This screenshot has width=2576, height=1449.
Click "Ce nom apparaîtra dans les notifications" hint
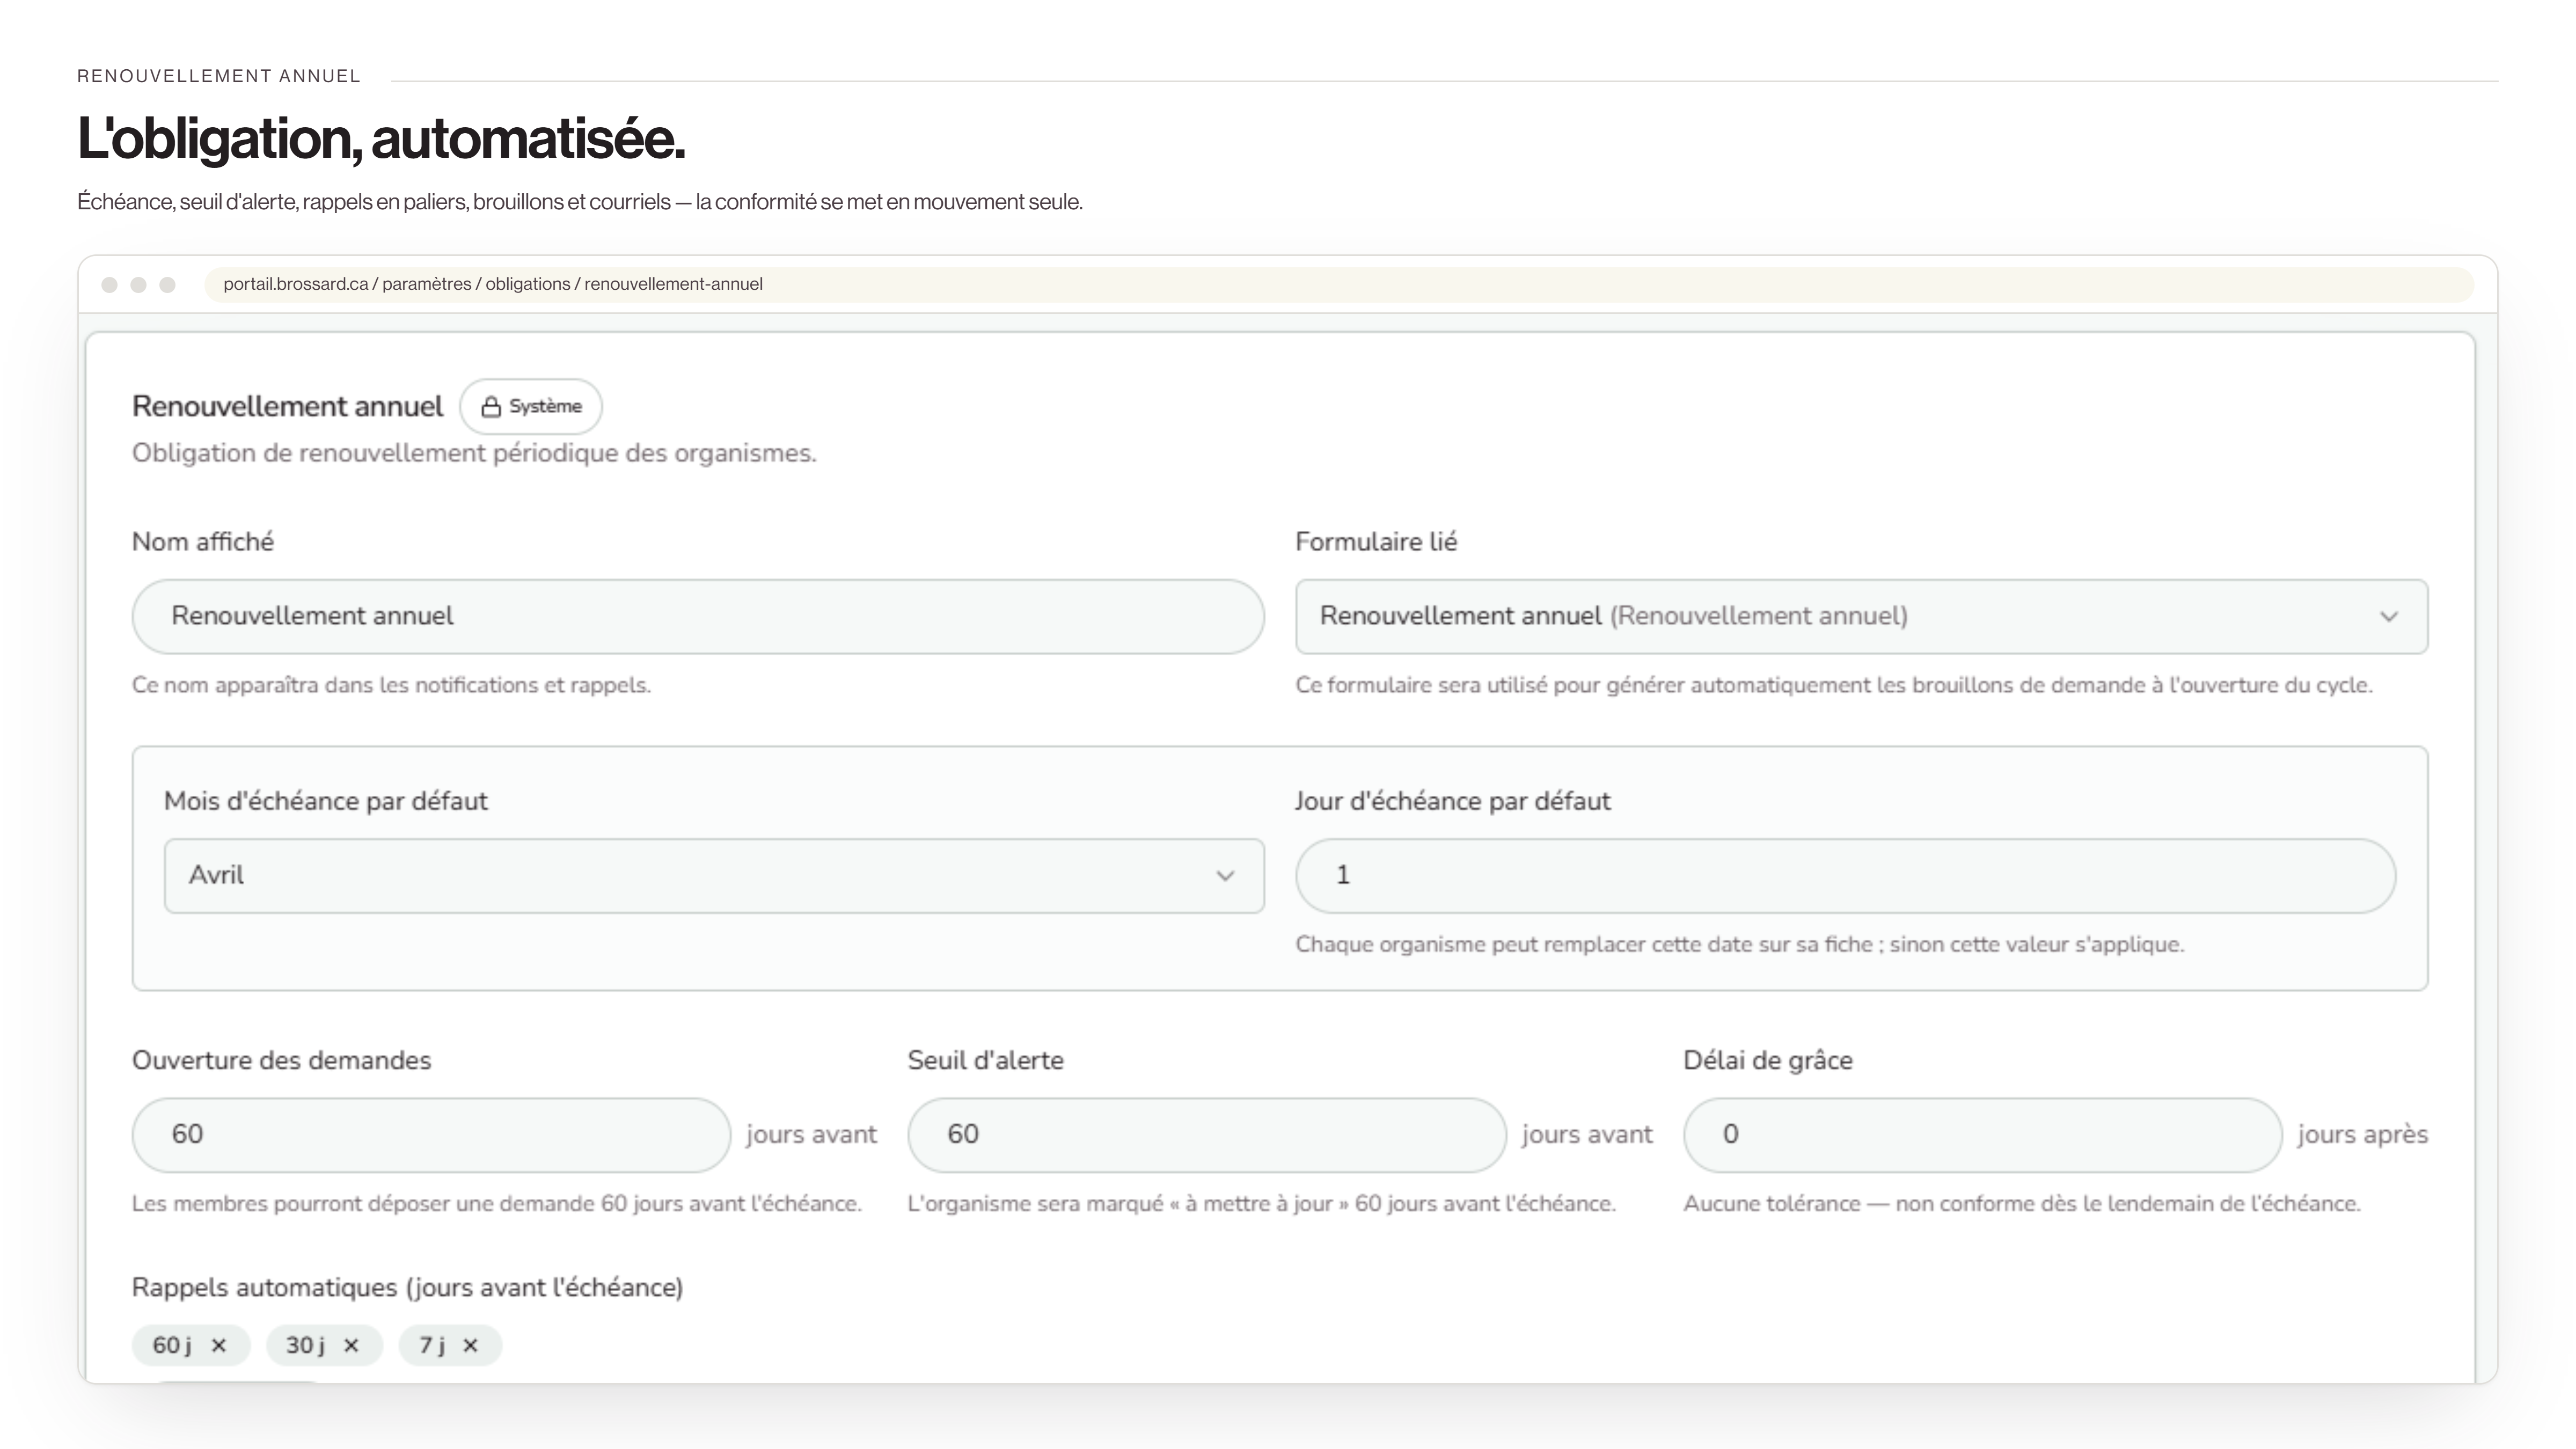pyautogui.click(x=391, y=685)
